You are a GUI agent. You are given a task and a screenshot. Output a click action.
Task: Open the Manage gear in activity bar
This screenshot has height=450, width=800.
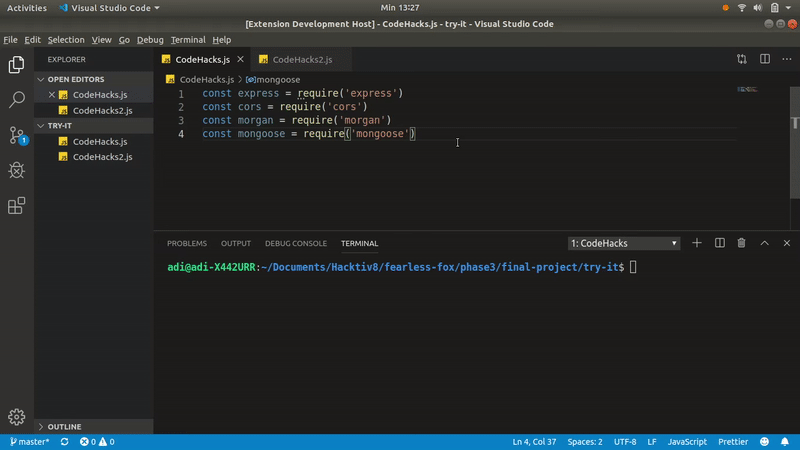(16, 417)
